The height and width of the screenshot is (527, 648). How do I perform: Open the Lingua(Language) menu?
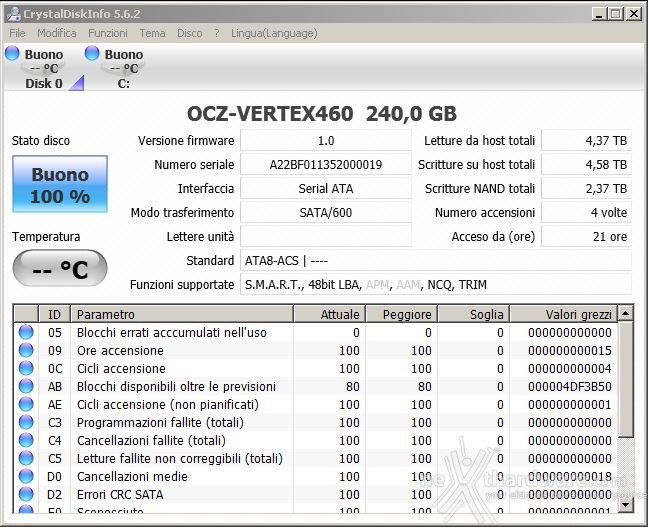click(274, 33)
